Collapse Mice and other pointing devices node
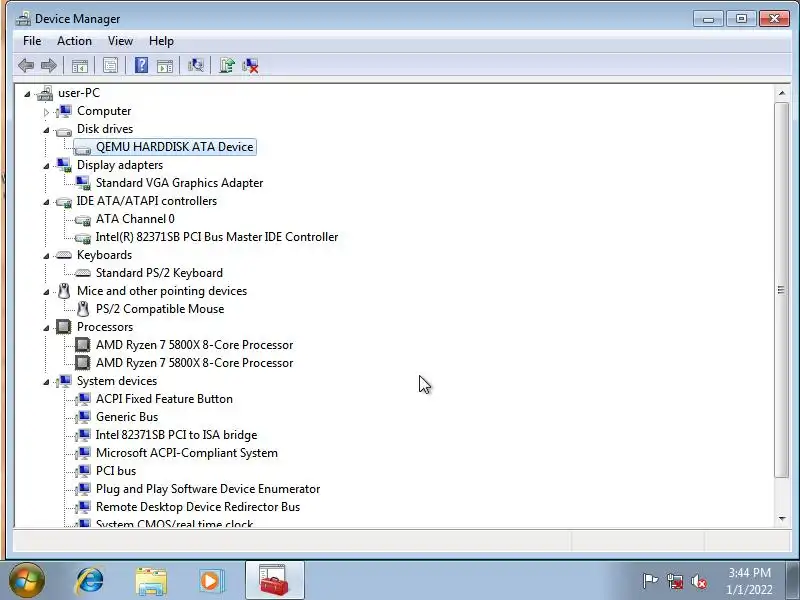 (x=46, y=292)
